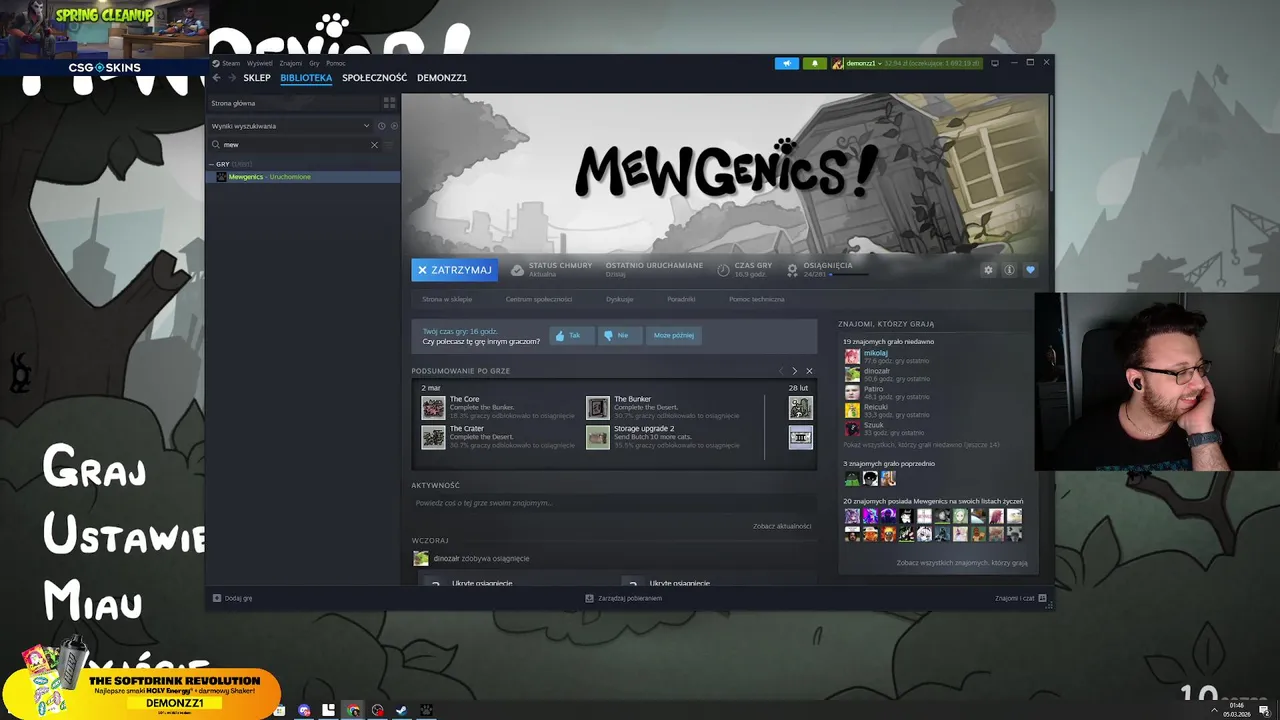Focus the library search field containing mew
The width and height of the screenshot is (1280, 720).
[x=295, y=145]
